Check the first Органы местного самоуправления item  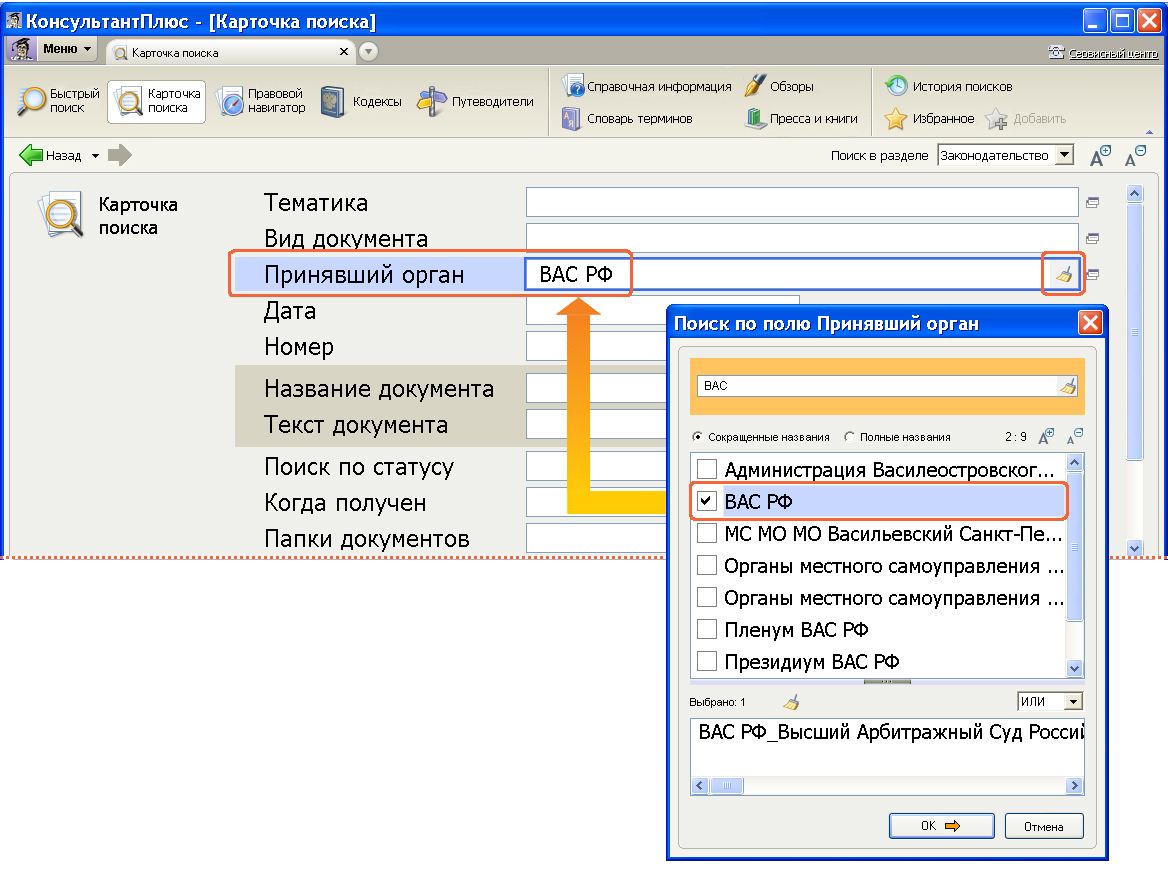coord(707,565)
